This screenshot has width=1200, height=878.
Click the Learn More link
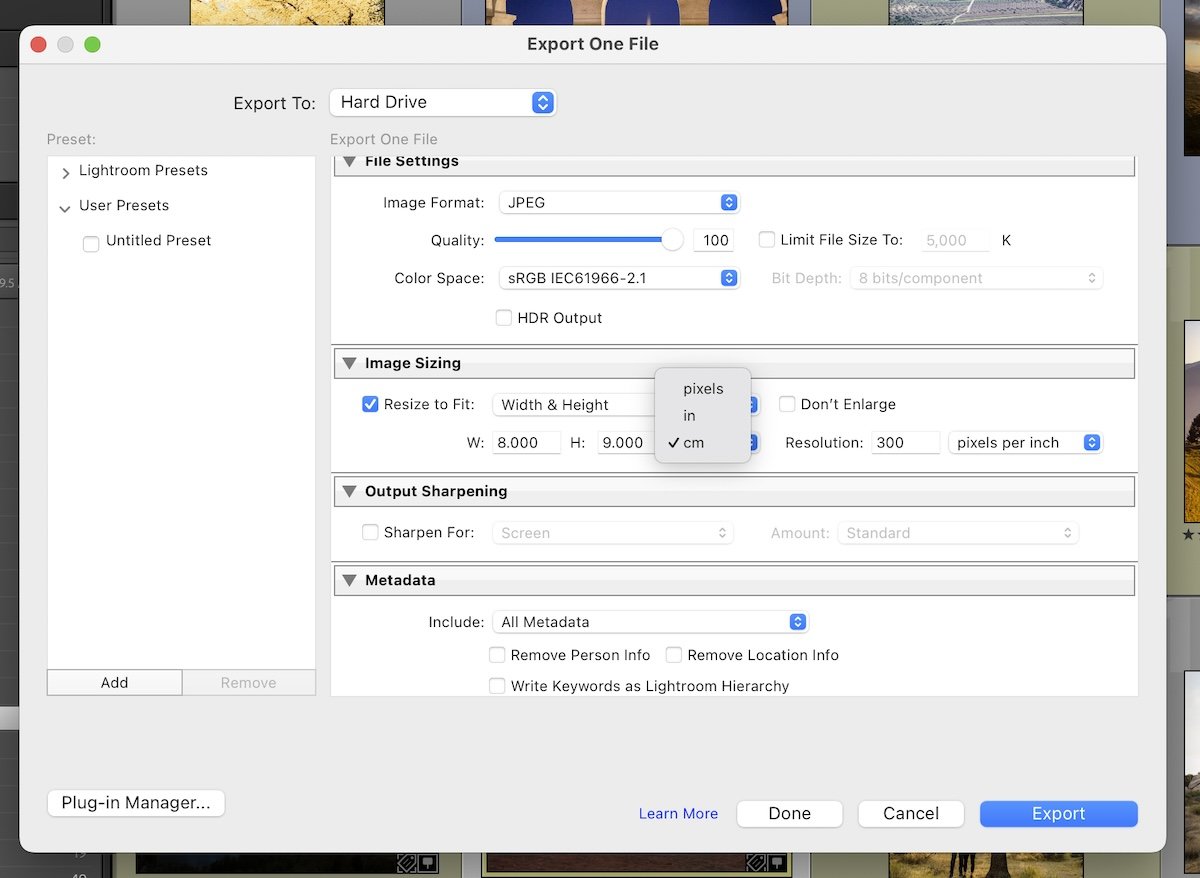[x=678, y=813]
